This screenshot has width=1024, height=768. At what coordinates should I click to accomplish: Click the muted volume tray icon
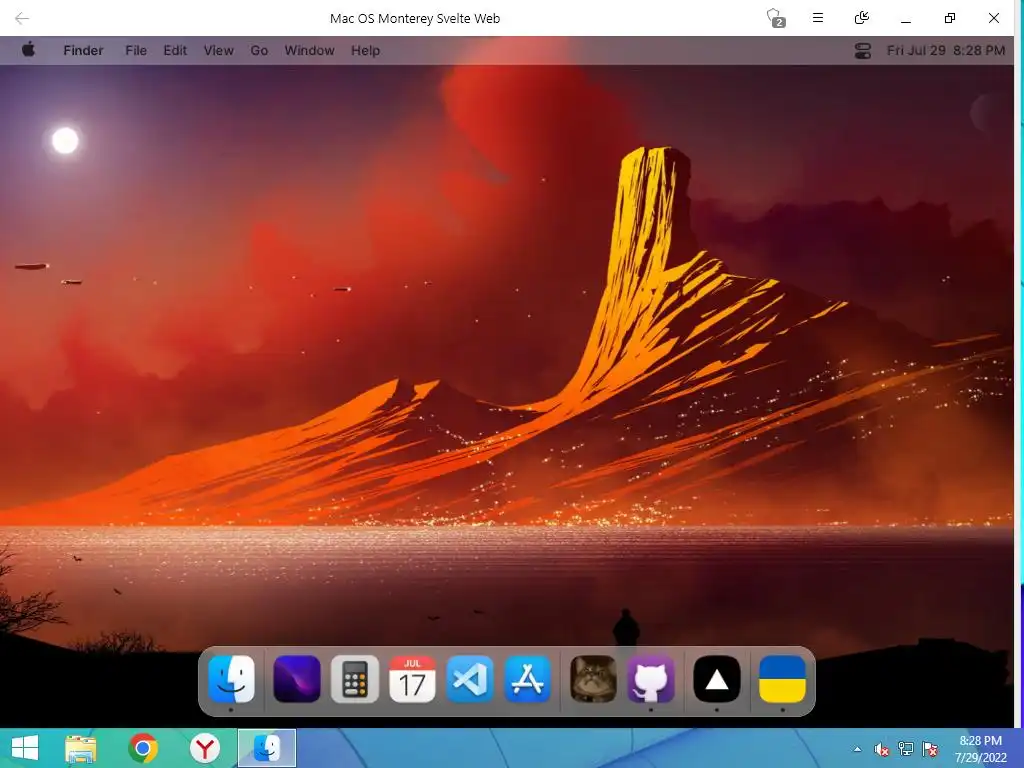click(x=882, y=749)
